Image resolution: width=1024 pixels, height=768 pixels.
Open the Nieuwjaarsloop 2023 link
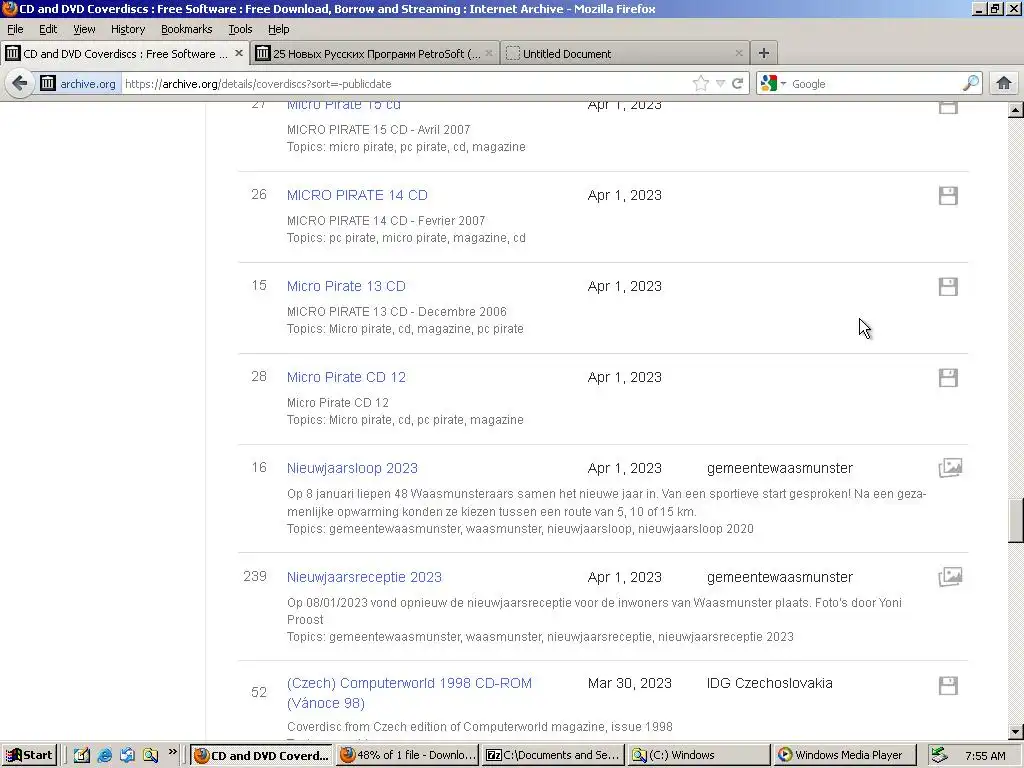tap(352, 468)
